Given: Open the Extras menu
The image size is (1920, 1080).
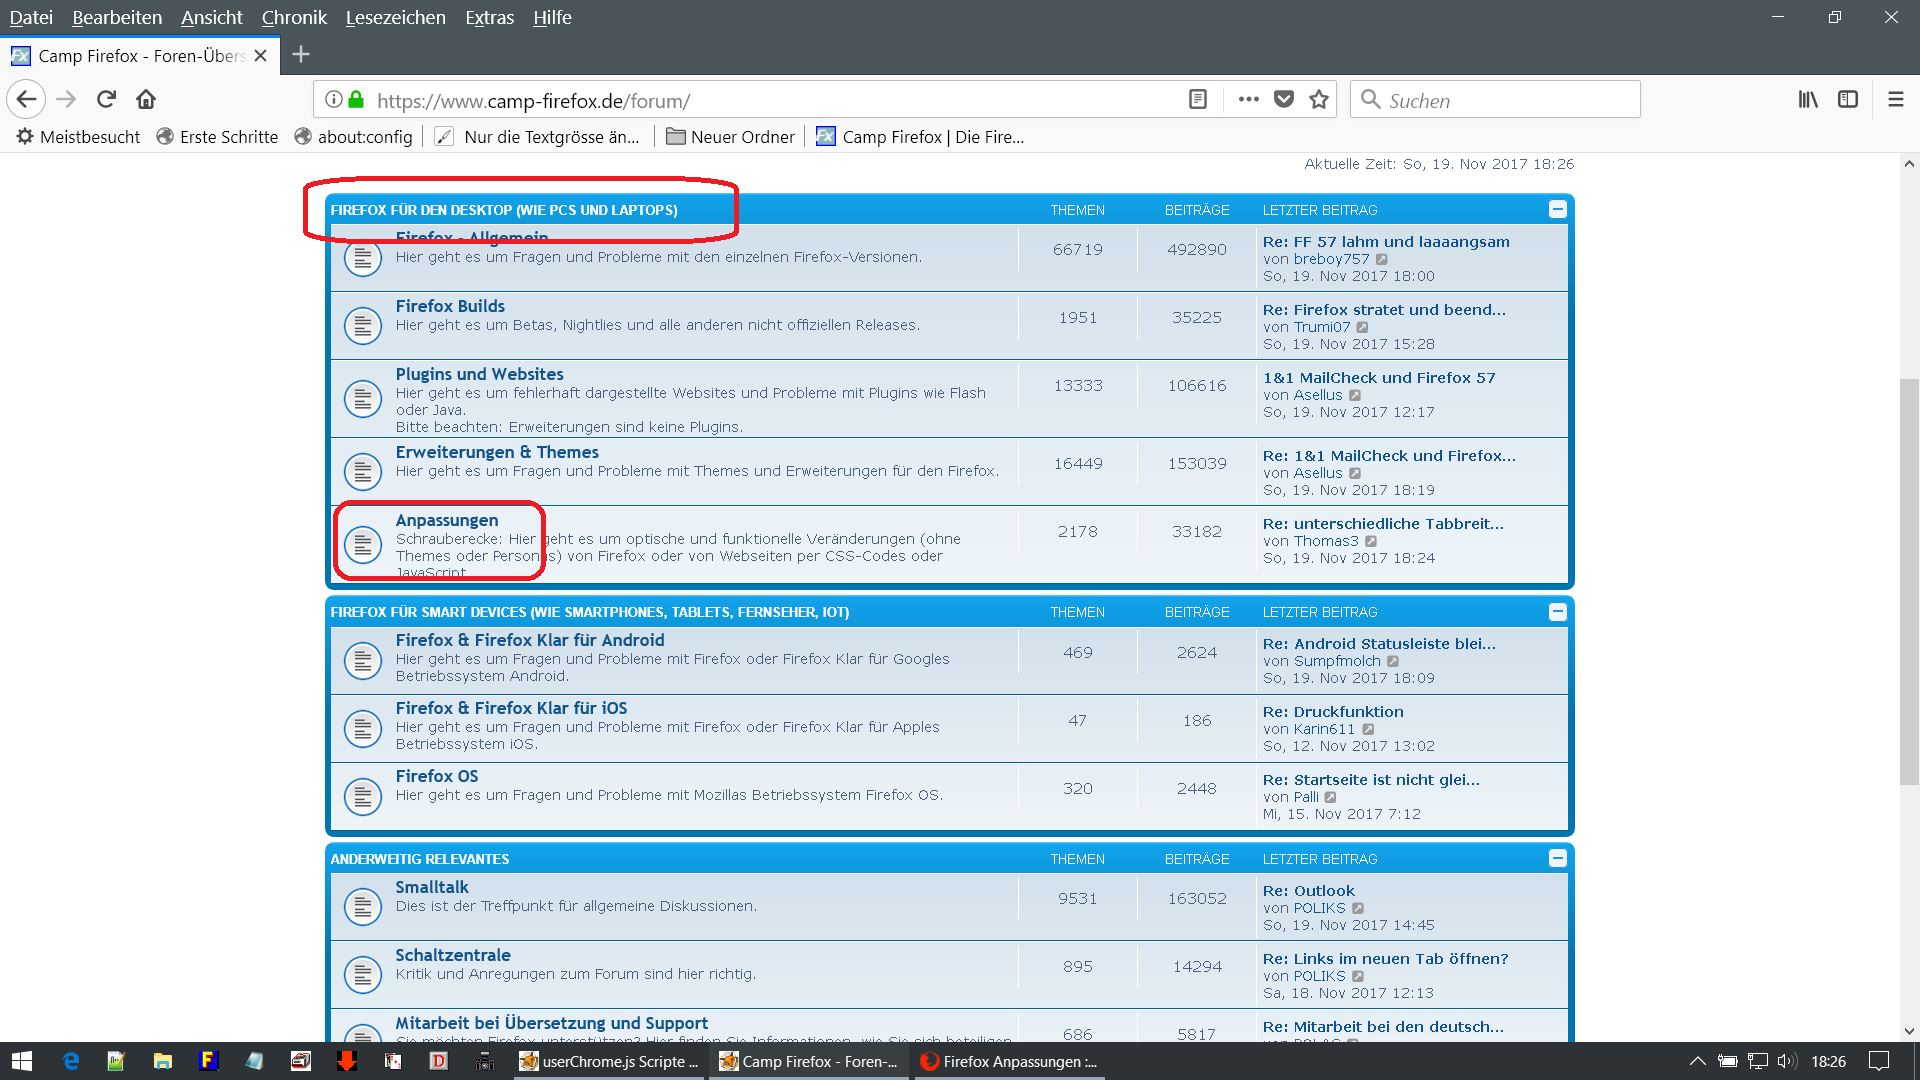Looking at the screenshot, I should click(489, 17).
